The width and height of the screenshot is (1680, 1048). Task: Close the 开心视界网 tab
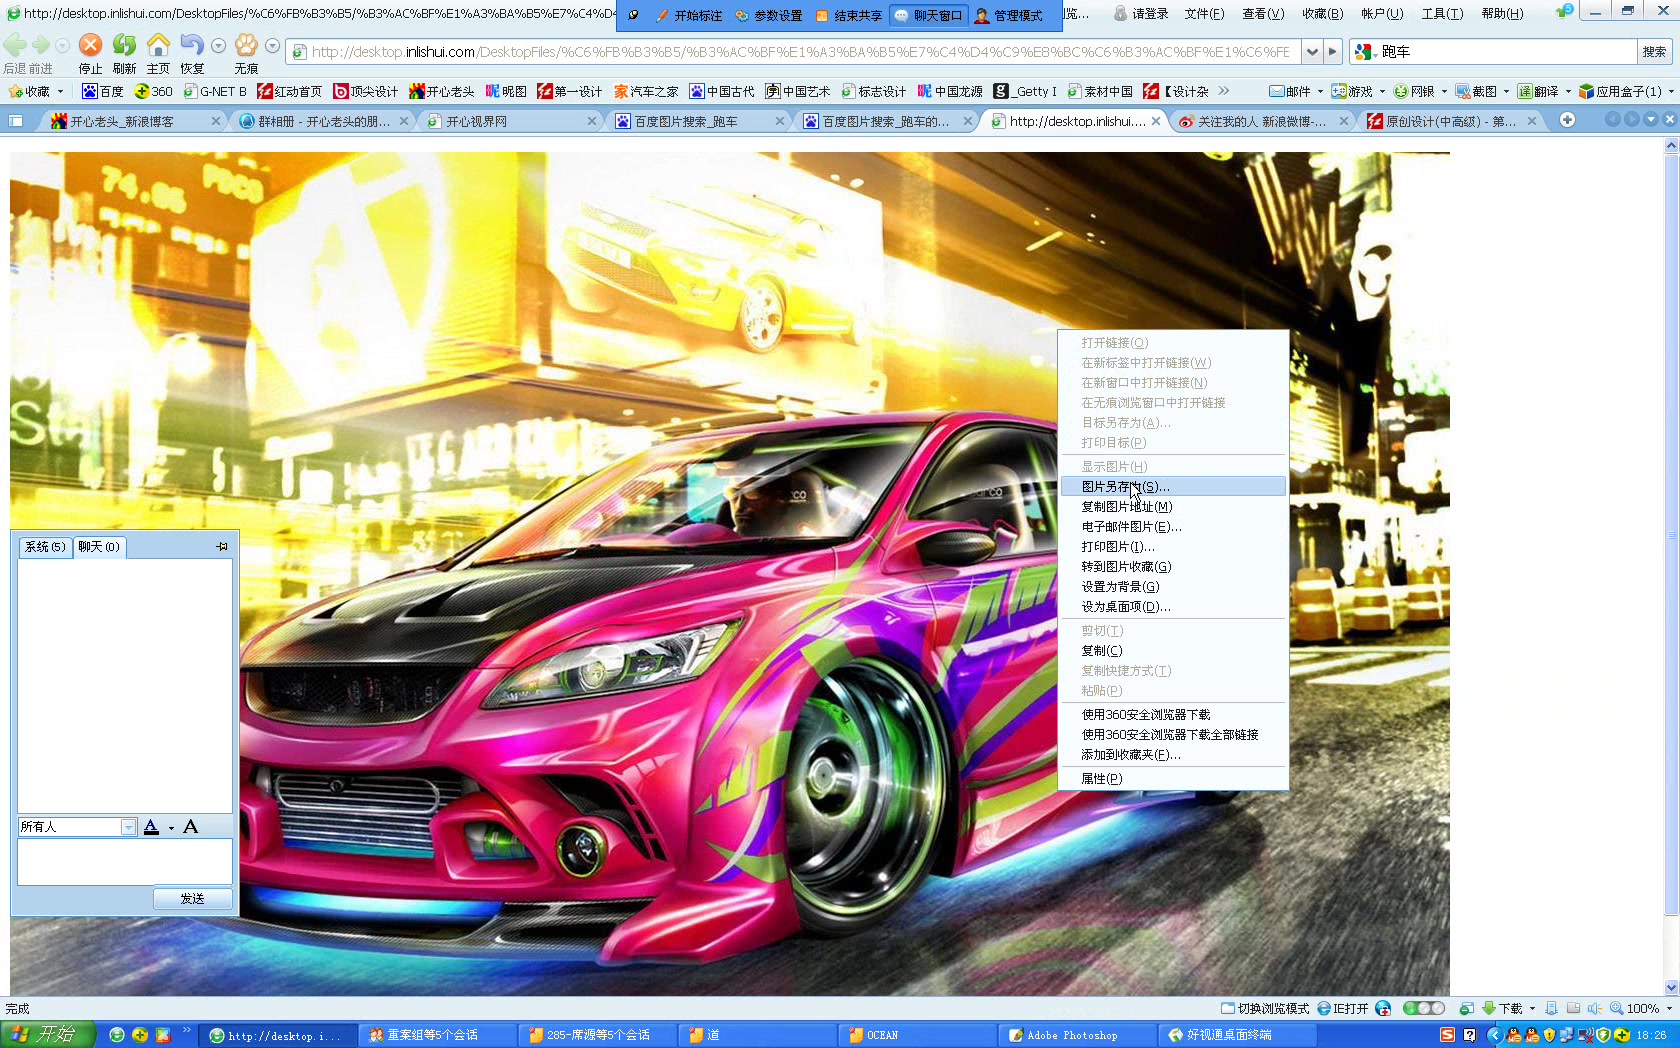[591, 121]
